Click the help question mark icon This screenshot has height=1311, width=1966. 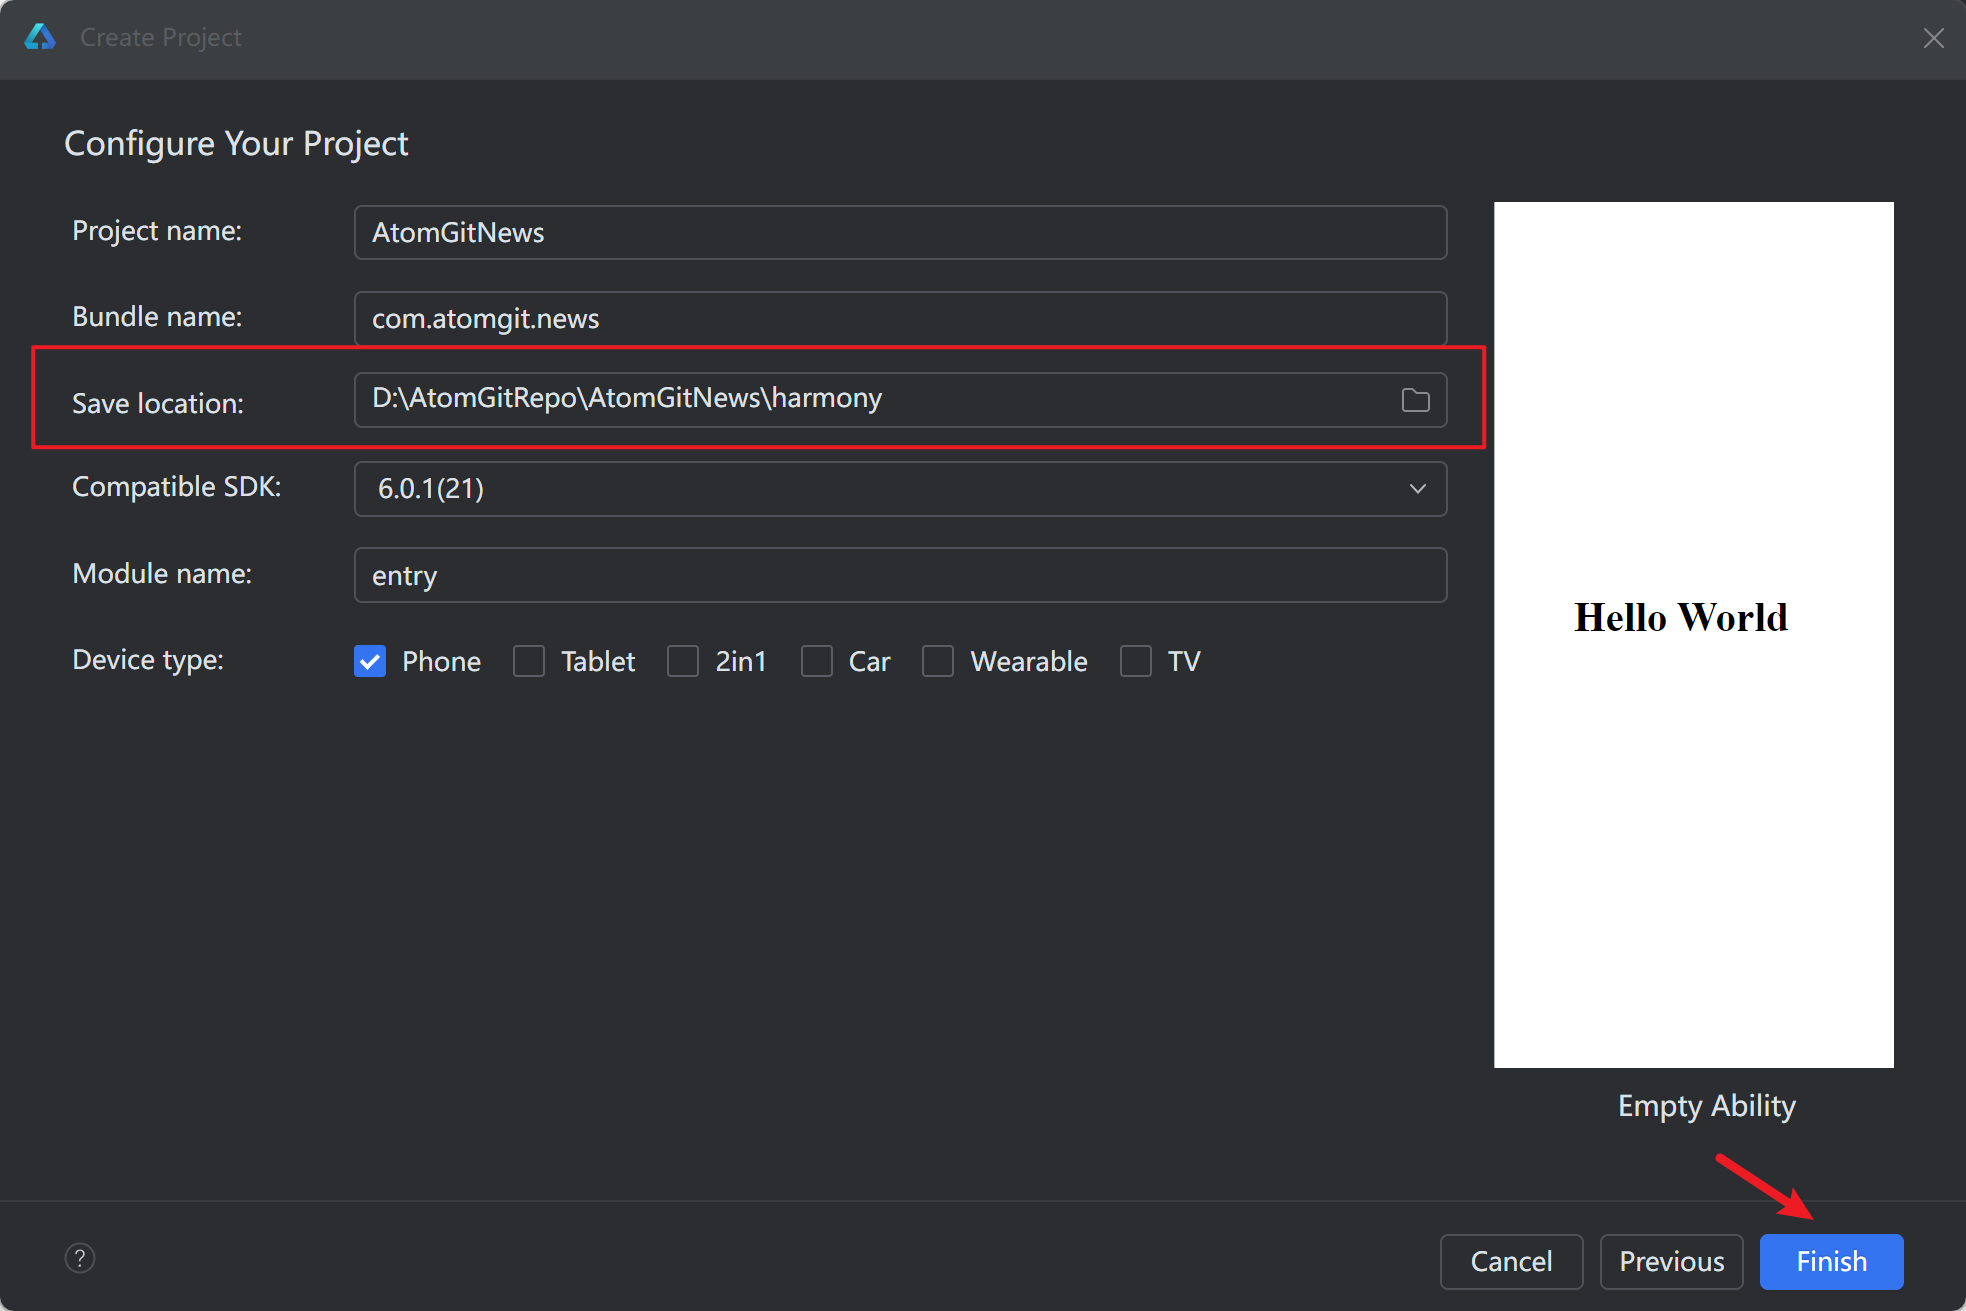pos(80,1258)
